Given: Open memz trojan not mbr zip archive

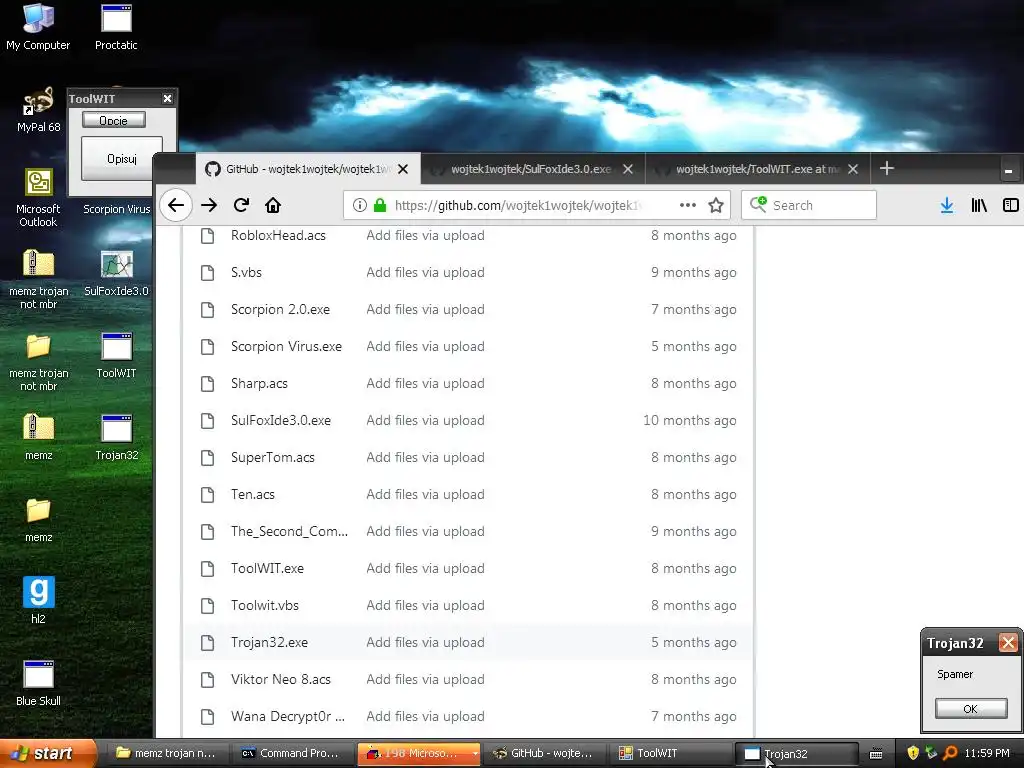Looking at the screenshot, I should click(x=38, y=279).
